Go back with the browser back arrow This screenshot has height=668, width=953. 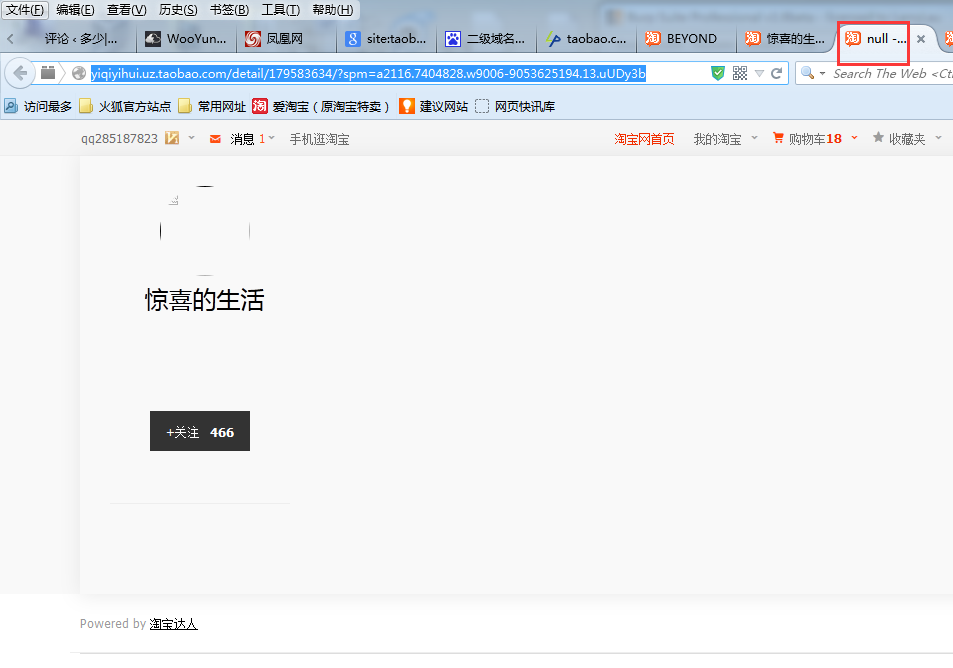[20, 74]
